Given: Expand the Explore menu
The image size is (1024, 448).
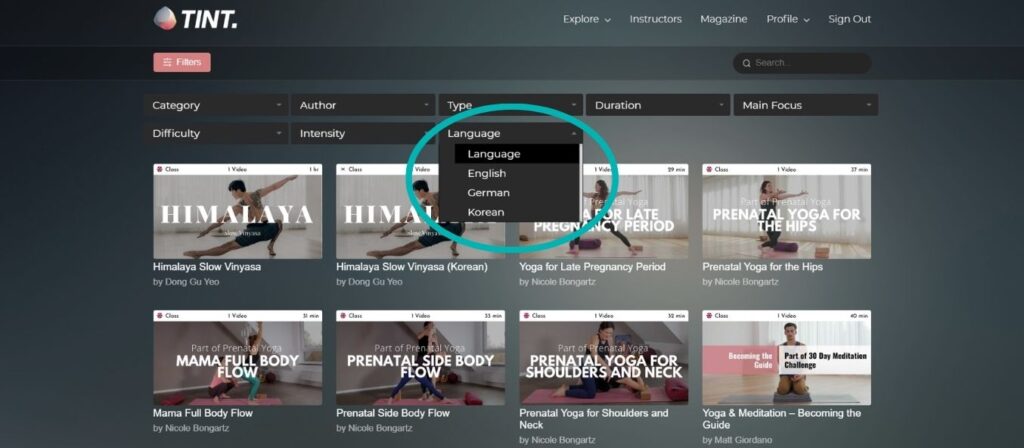Looking at the screenshot, I should 586,19.
